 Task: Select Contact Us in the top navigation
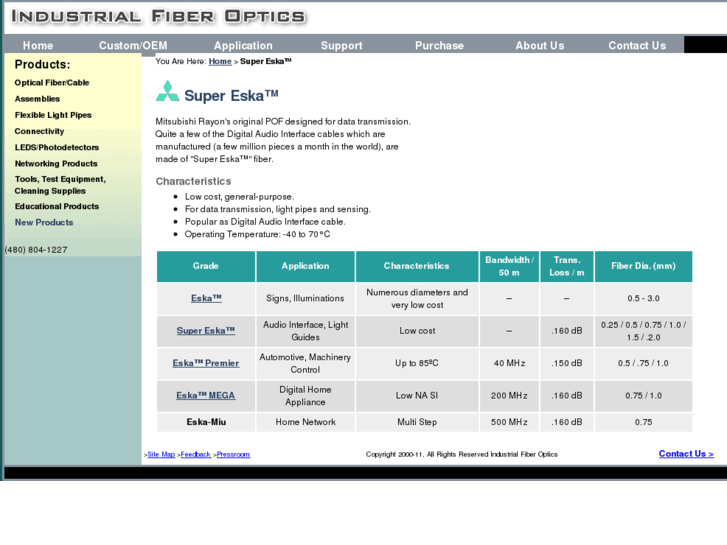point(637,45)
